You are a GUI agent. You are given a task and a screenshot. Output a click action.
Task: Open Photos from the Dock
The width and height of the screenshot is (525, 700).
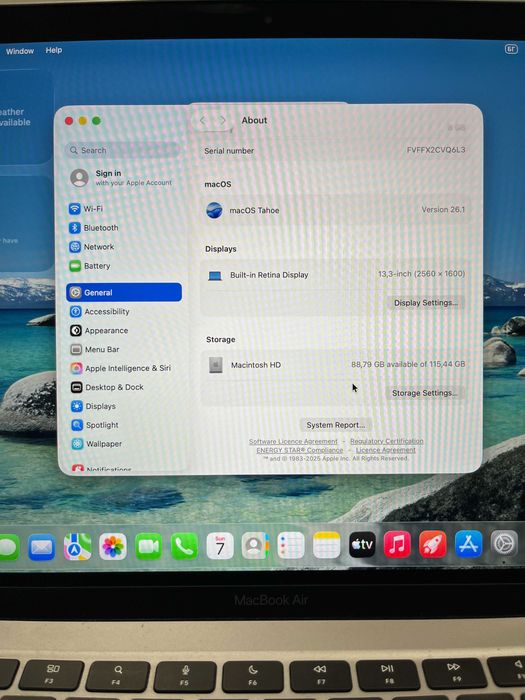point(113,546)
